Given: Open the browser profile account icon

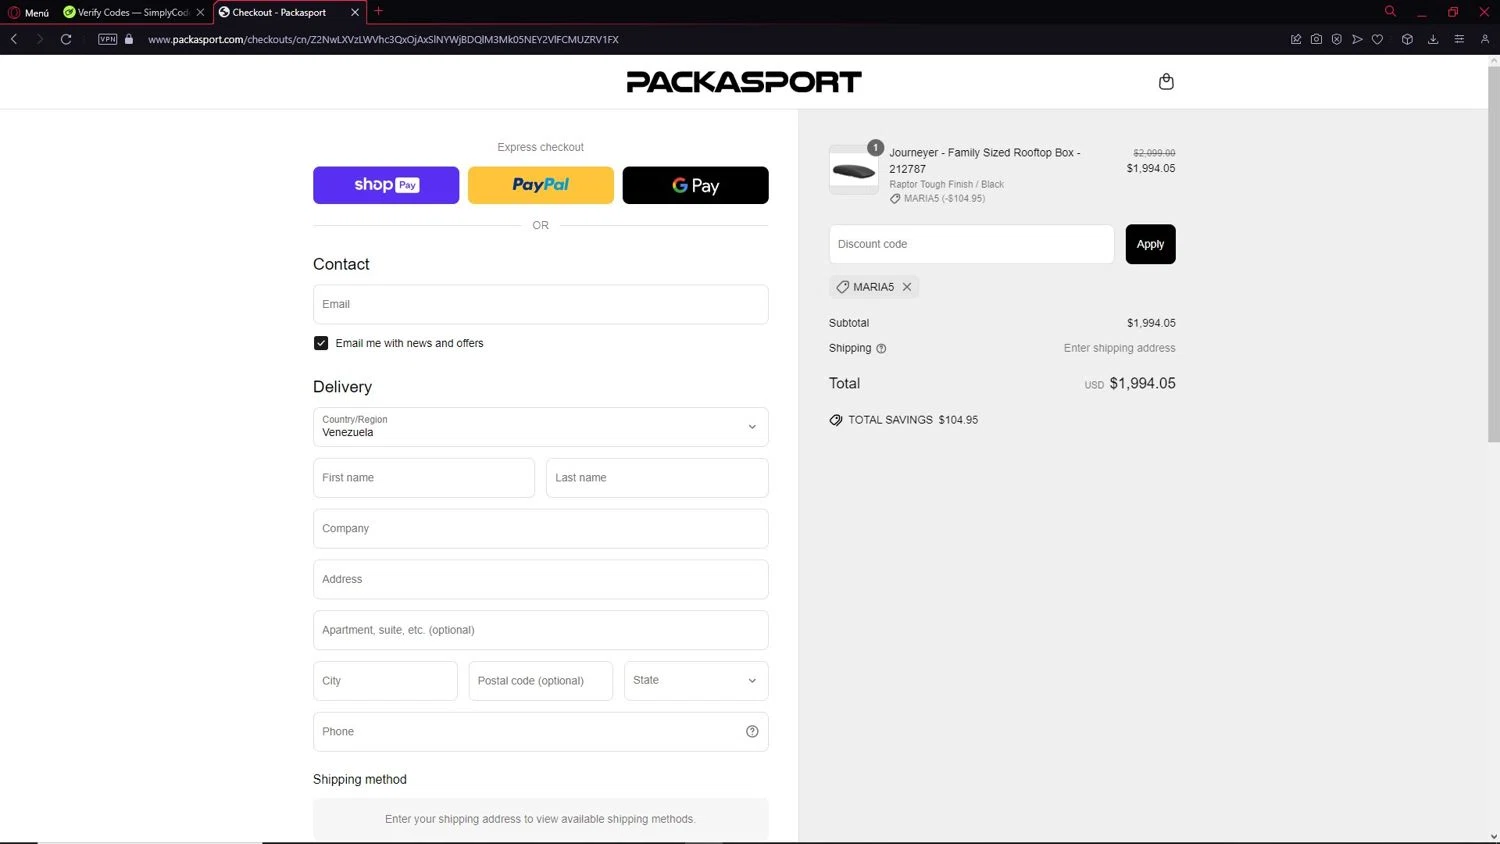Looking at the screenshot, I should pyautogui.click(x=1485, y=39).
